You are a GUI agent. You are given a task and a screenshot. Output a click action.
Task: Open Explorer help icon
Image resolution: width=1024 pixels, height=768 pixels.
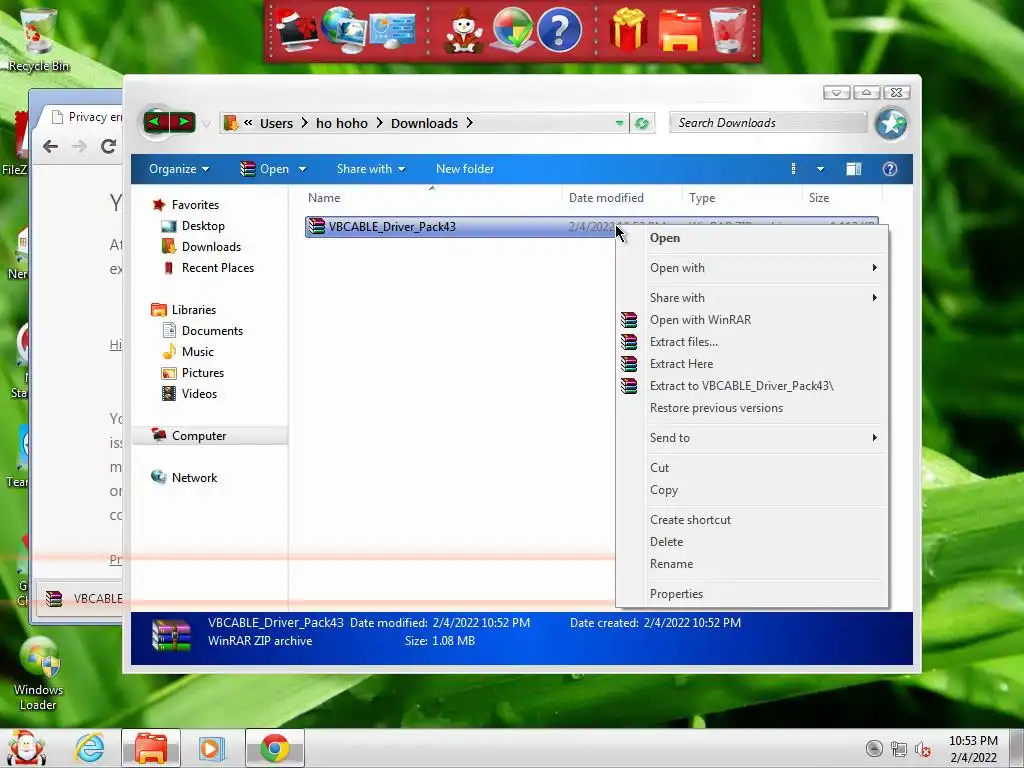pyautogui.click(x=889, y=169)
